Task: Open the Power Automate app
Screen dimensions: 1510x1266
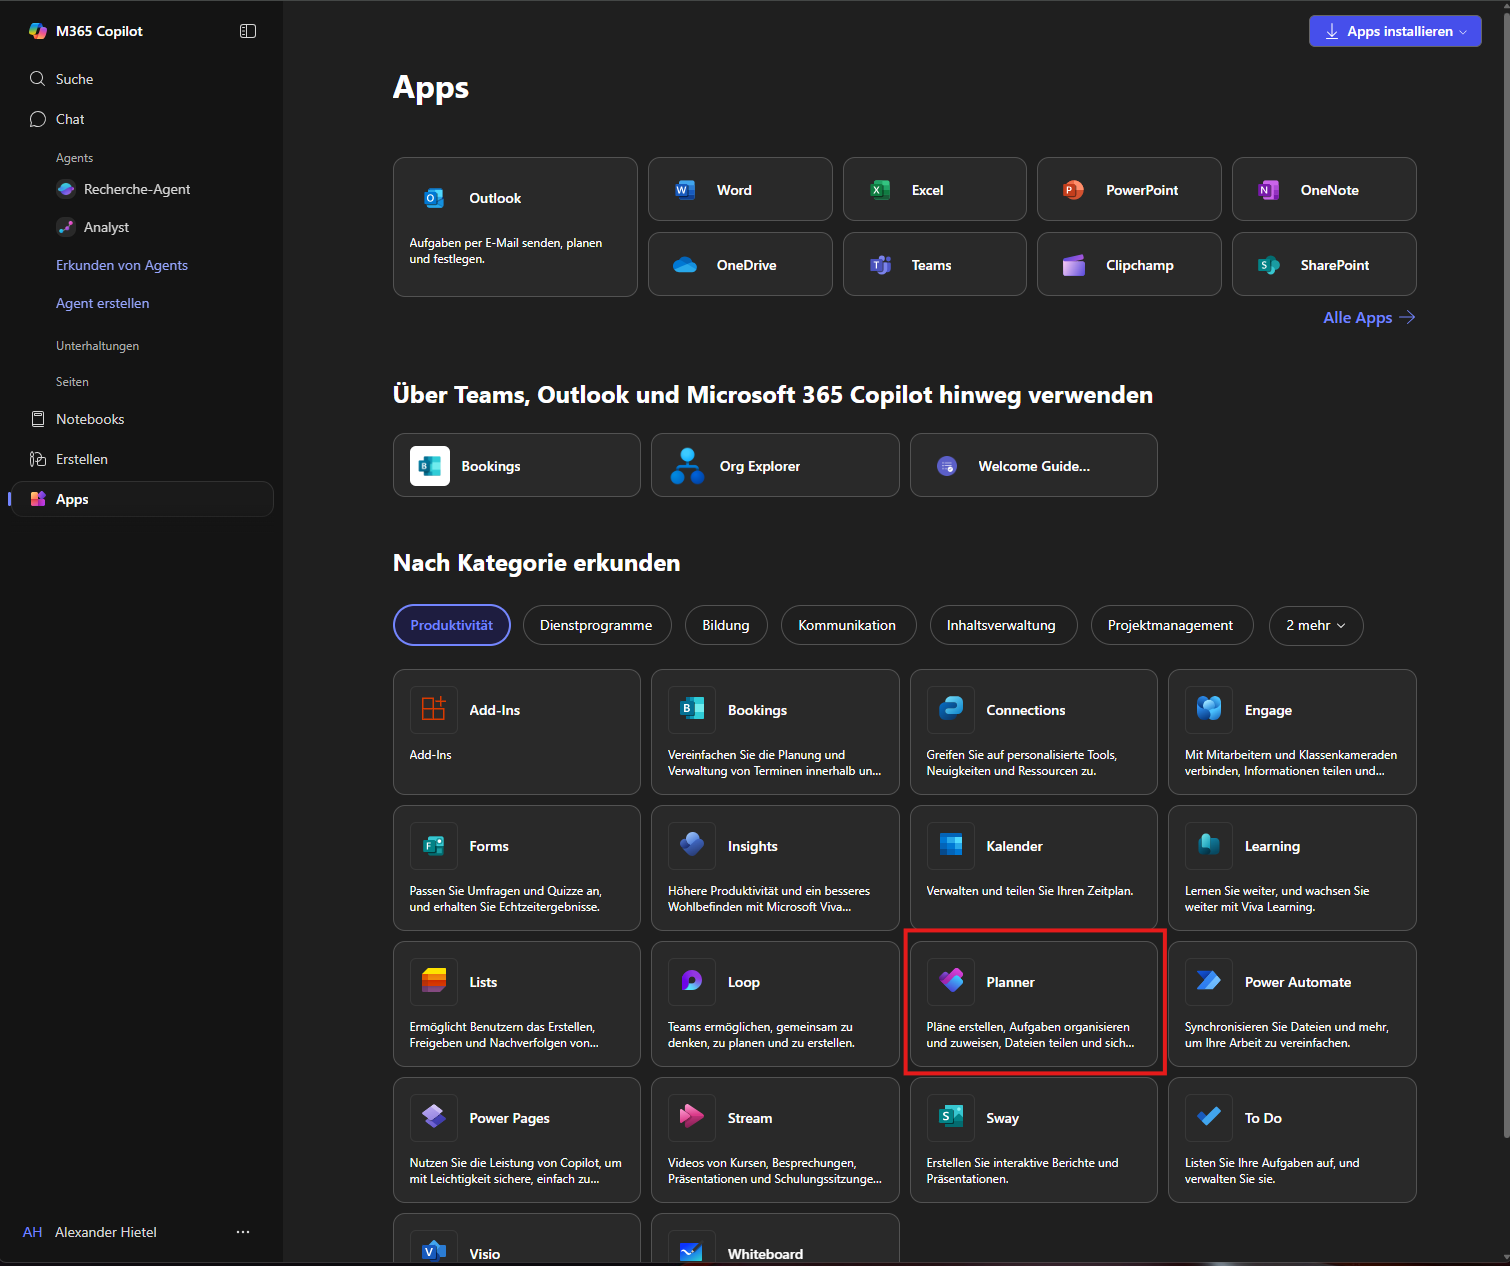Action: pyautogui.click(x=1291, y=1003)
